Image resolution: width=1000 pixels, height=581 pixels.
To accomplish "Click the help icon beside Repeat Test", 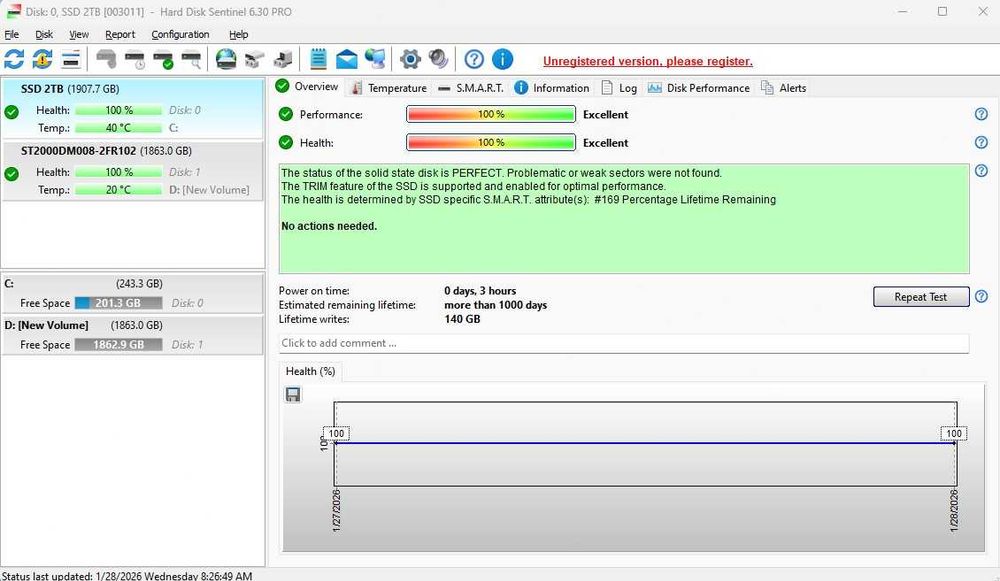I will [x=982, y=297].
